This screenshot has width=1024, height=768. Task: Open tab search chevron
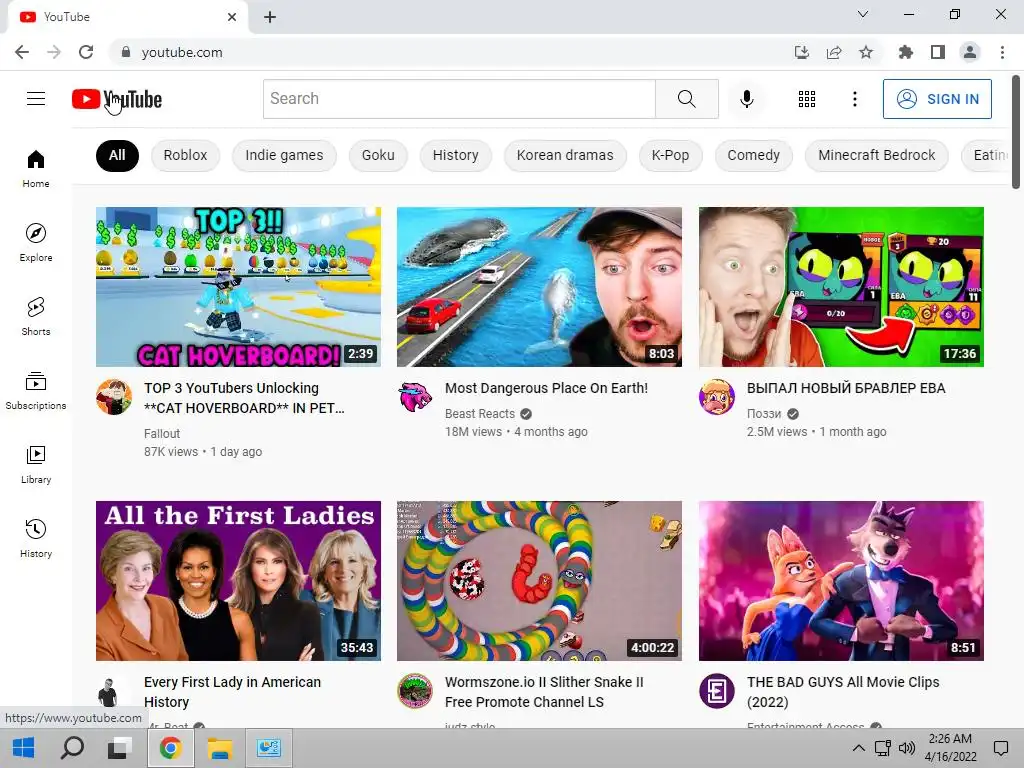[x=863, y=14]
